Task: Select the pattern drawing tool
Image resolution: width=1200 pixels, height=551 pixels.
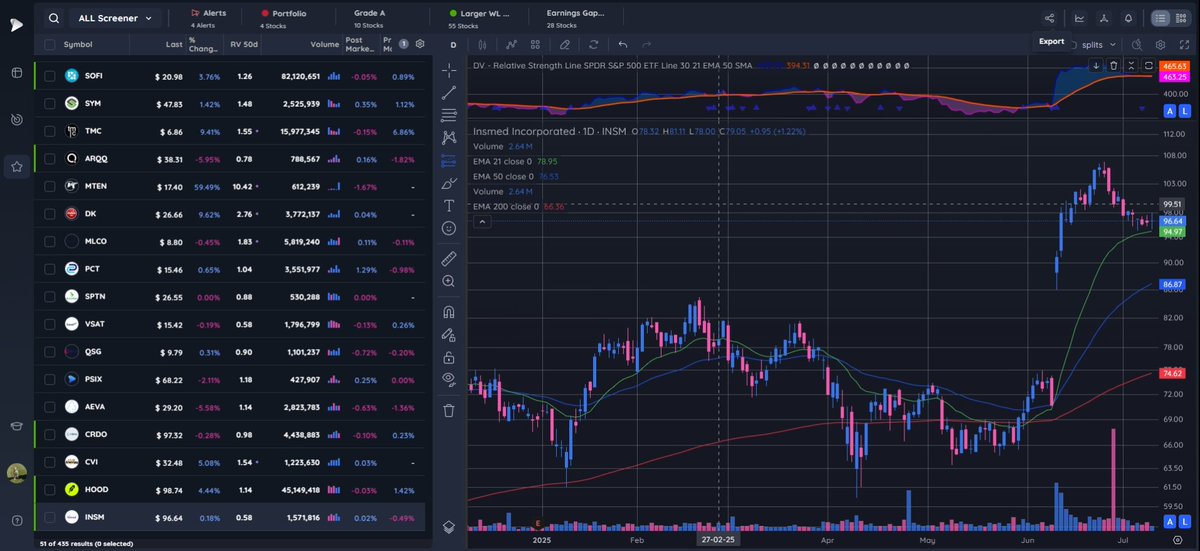Action: pyautogui.click(x=449, y=136)
